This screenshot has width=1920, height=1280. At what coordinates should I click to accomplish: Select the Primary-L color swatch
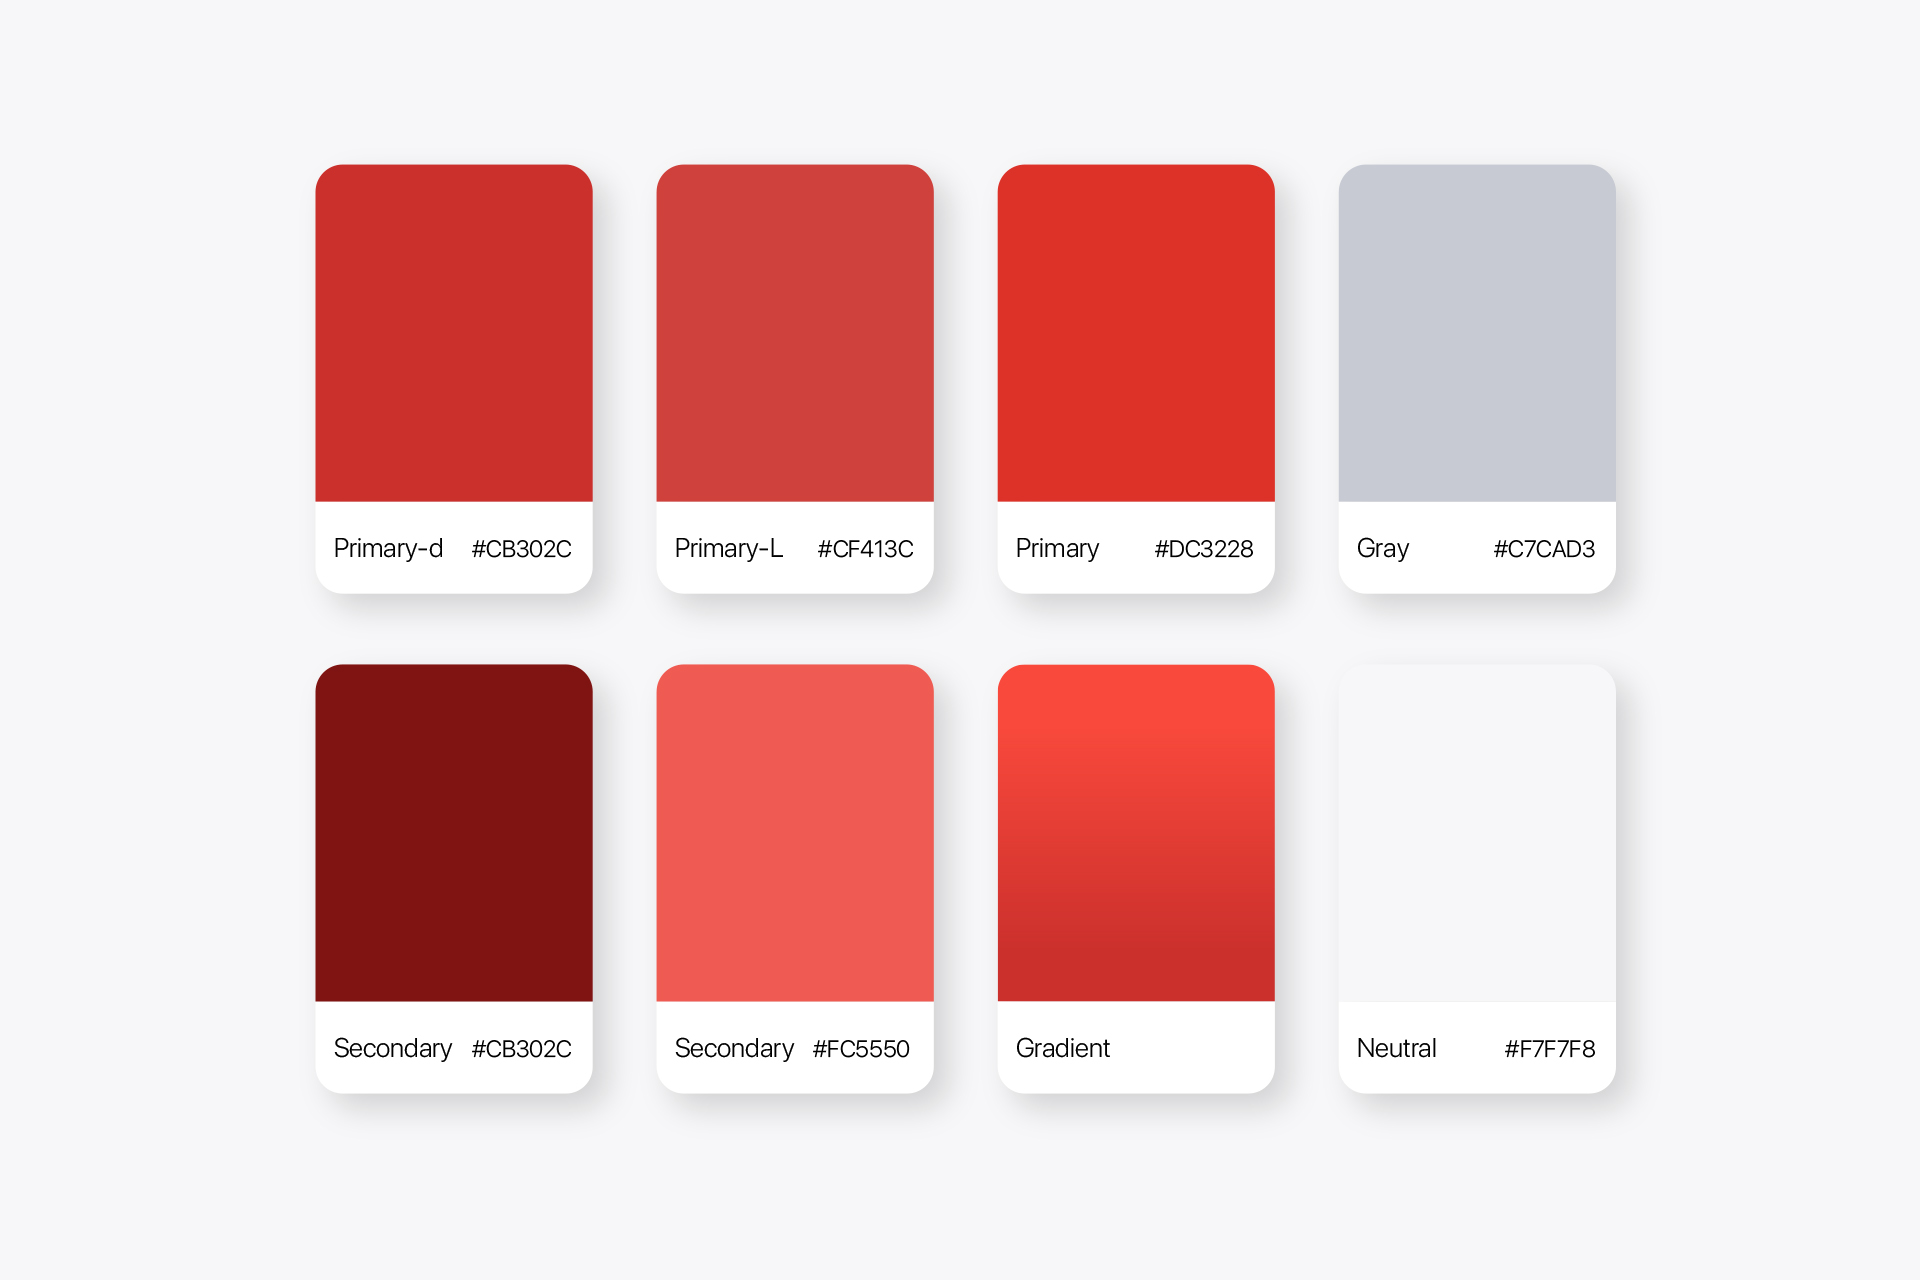[795, 333]
